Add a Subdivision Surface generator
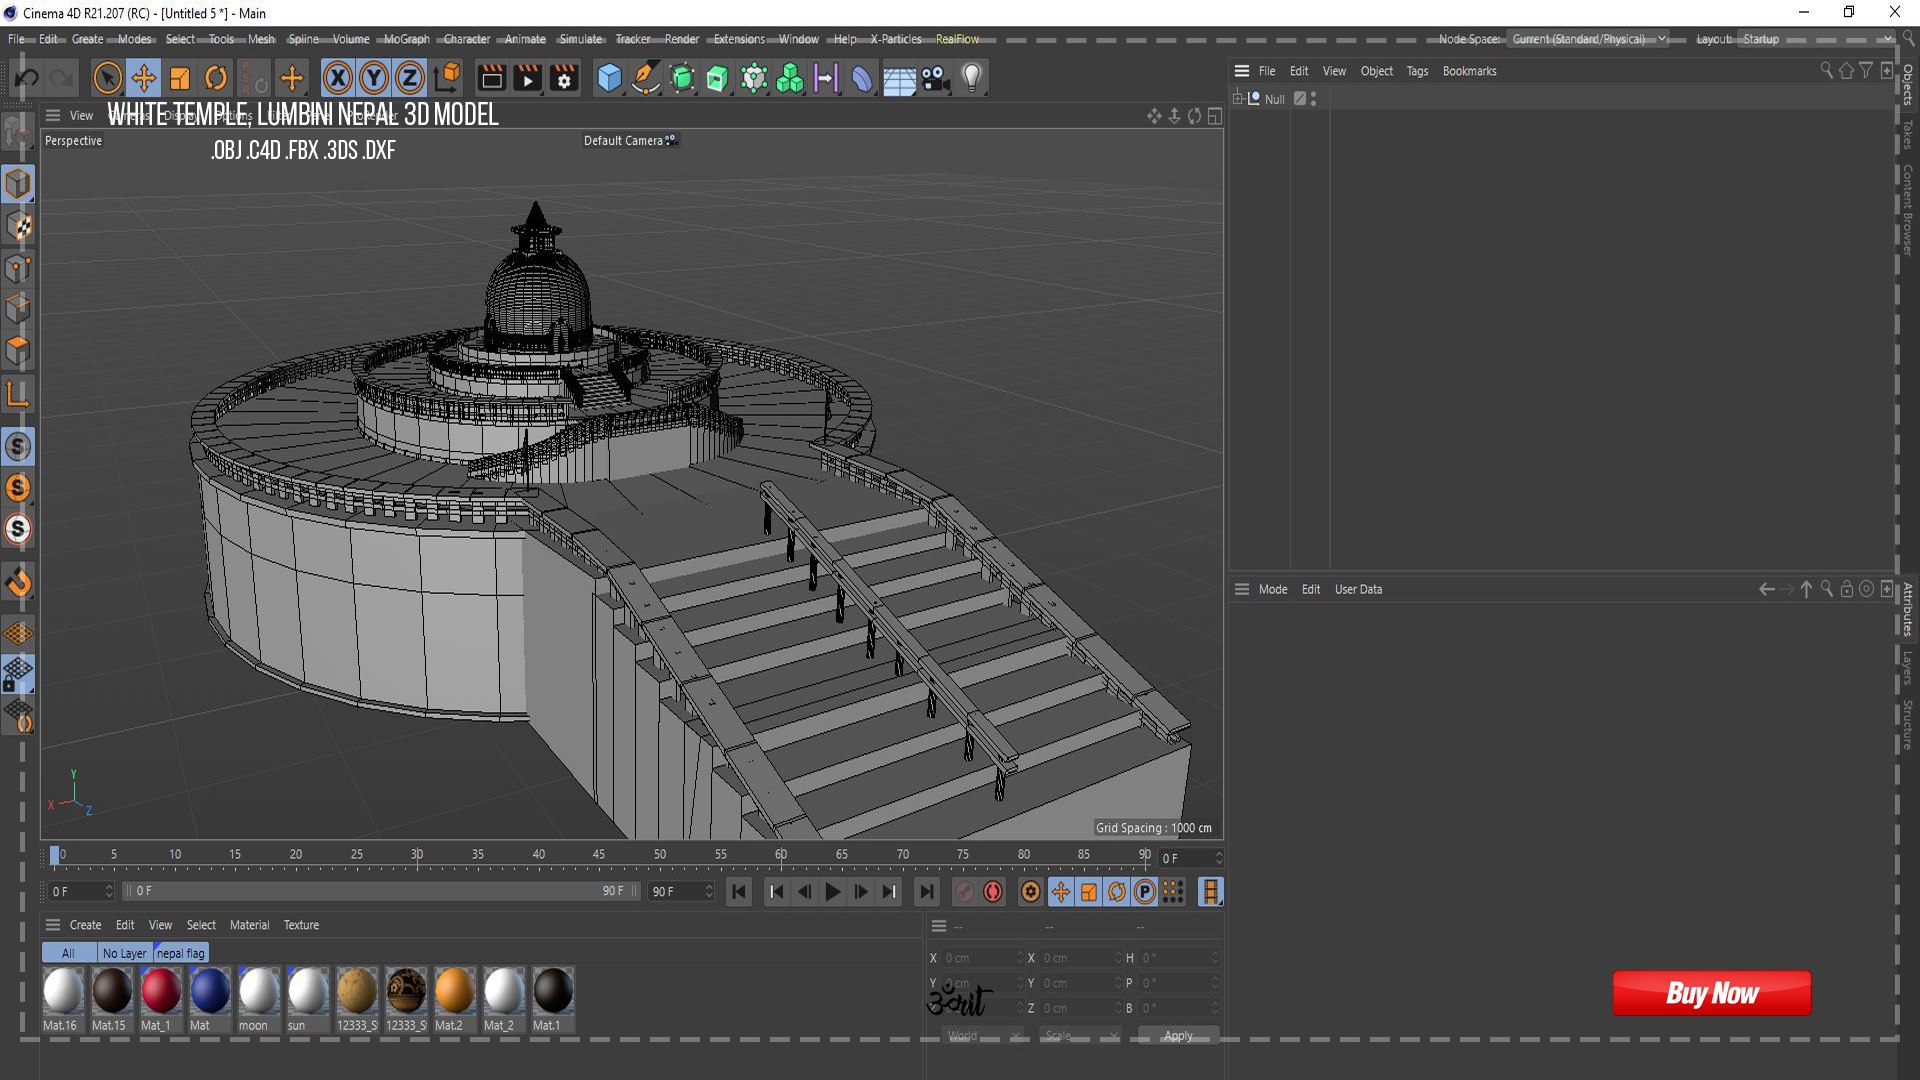The width and height of the screenshot is (1920, 1080). (682, 78)
